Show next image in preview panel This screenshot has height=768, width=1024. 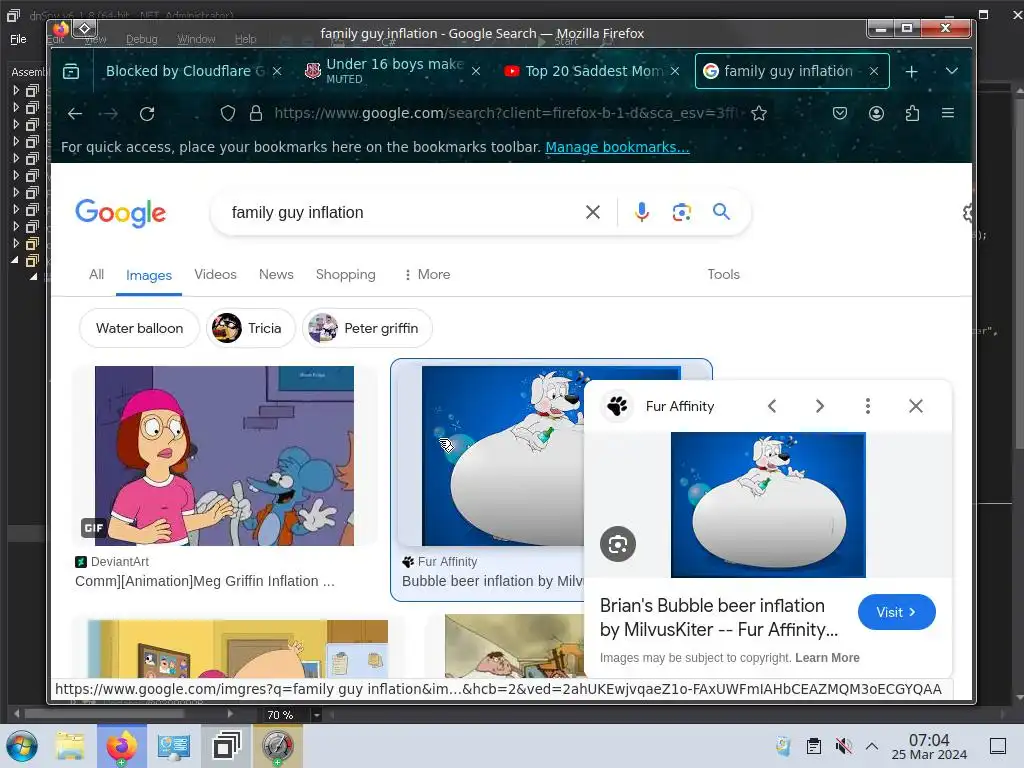pyautogui.click(x=820, y=406)
